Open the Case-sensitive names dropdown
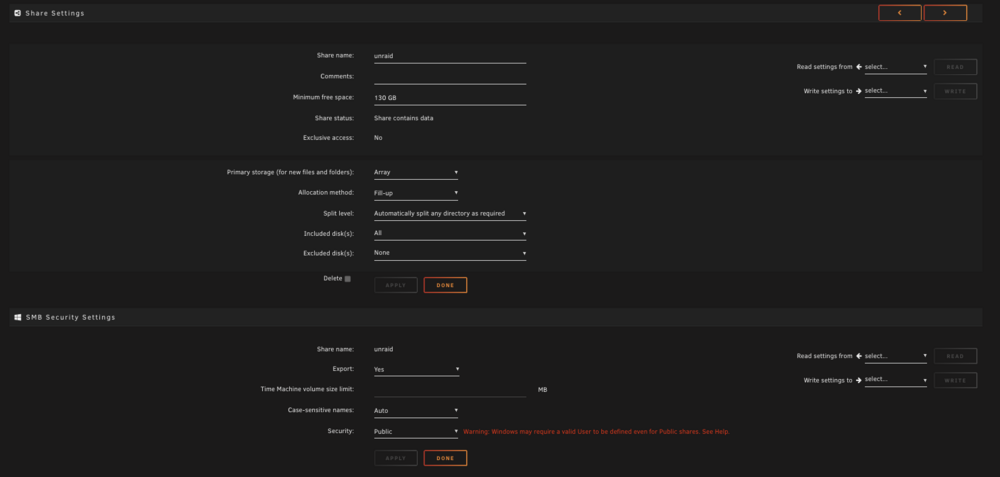This screenshot has width=1000, height=477. [416, 411]
